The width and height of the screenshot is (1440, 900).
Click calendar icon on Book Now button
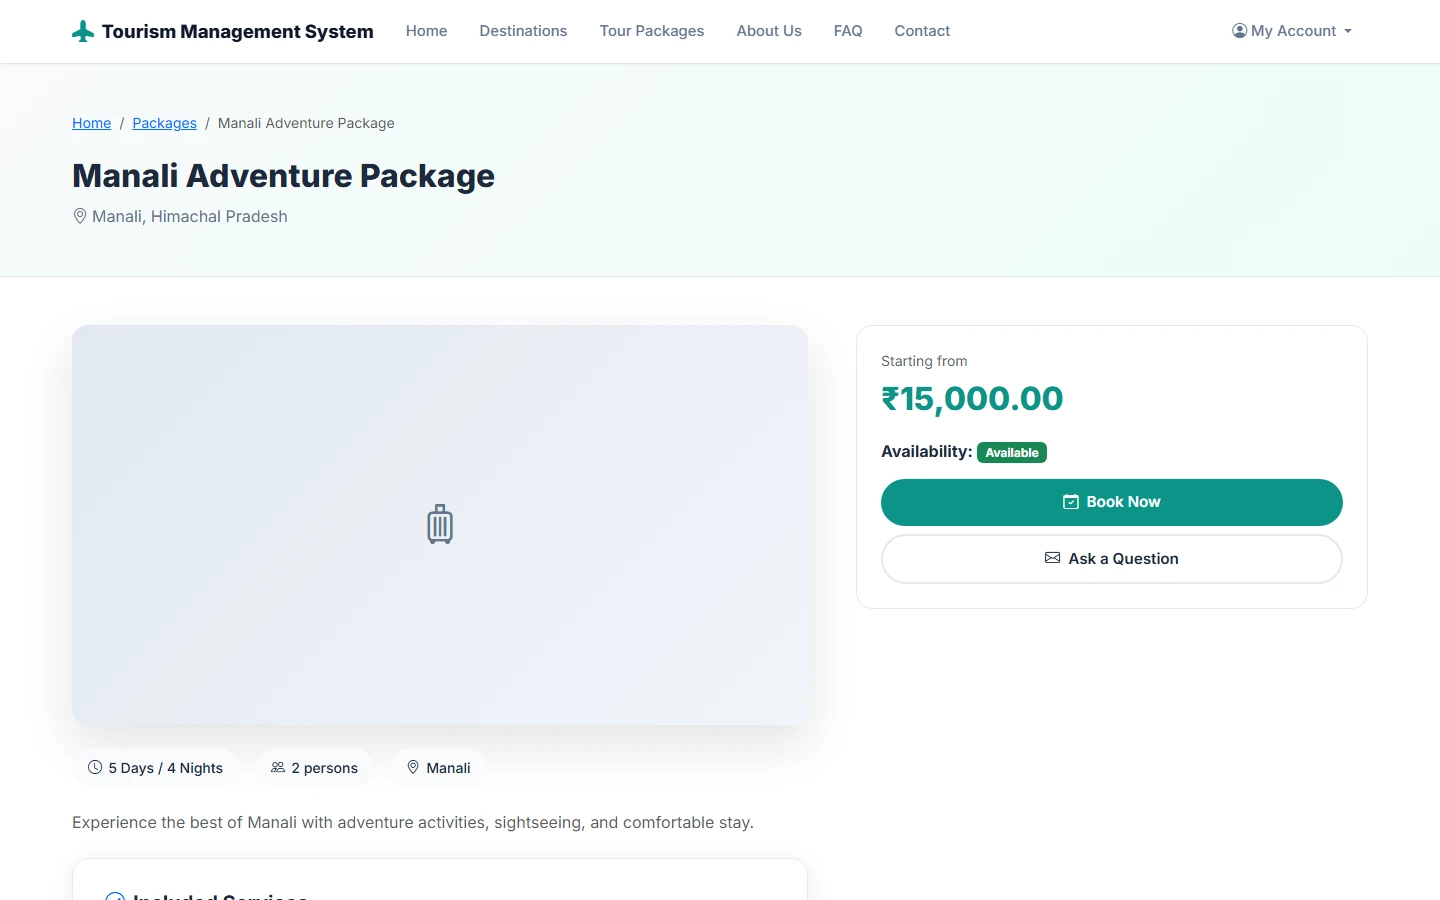tap(1071, 502)
